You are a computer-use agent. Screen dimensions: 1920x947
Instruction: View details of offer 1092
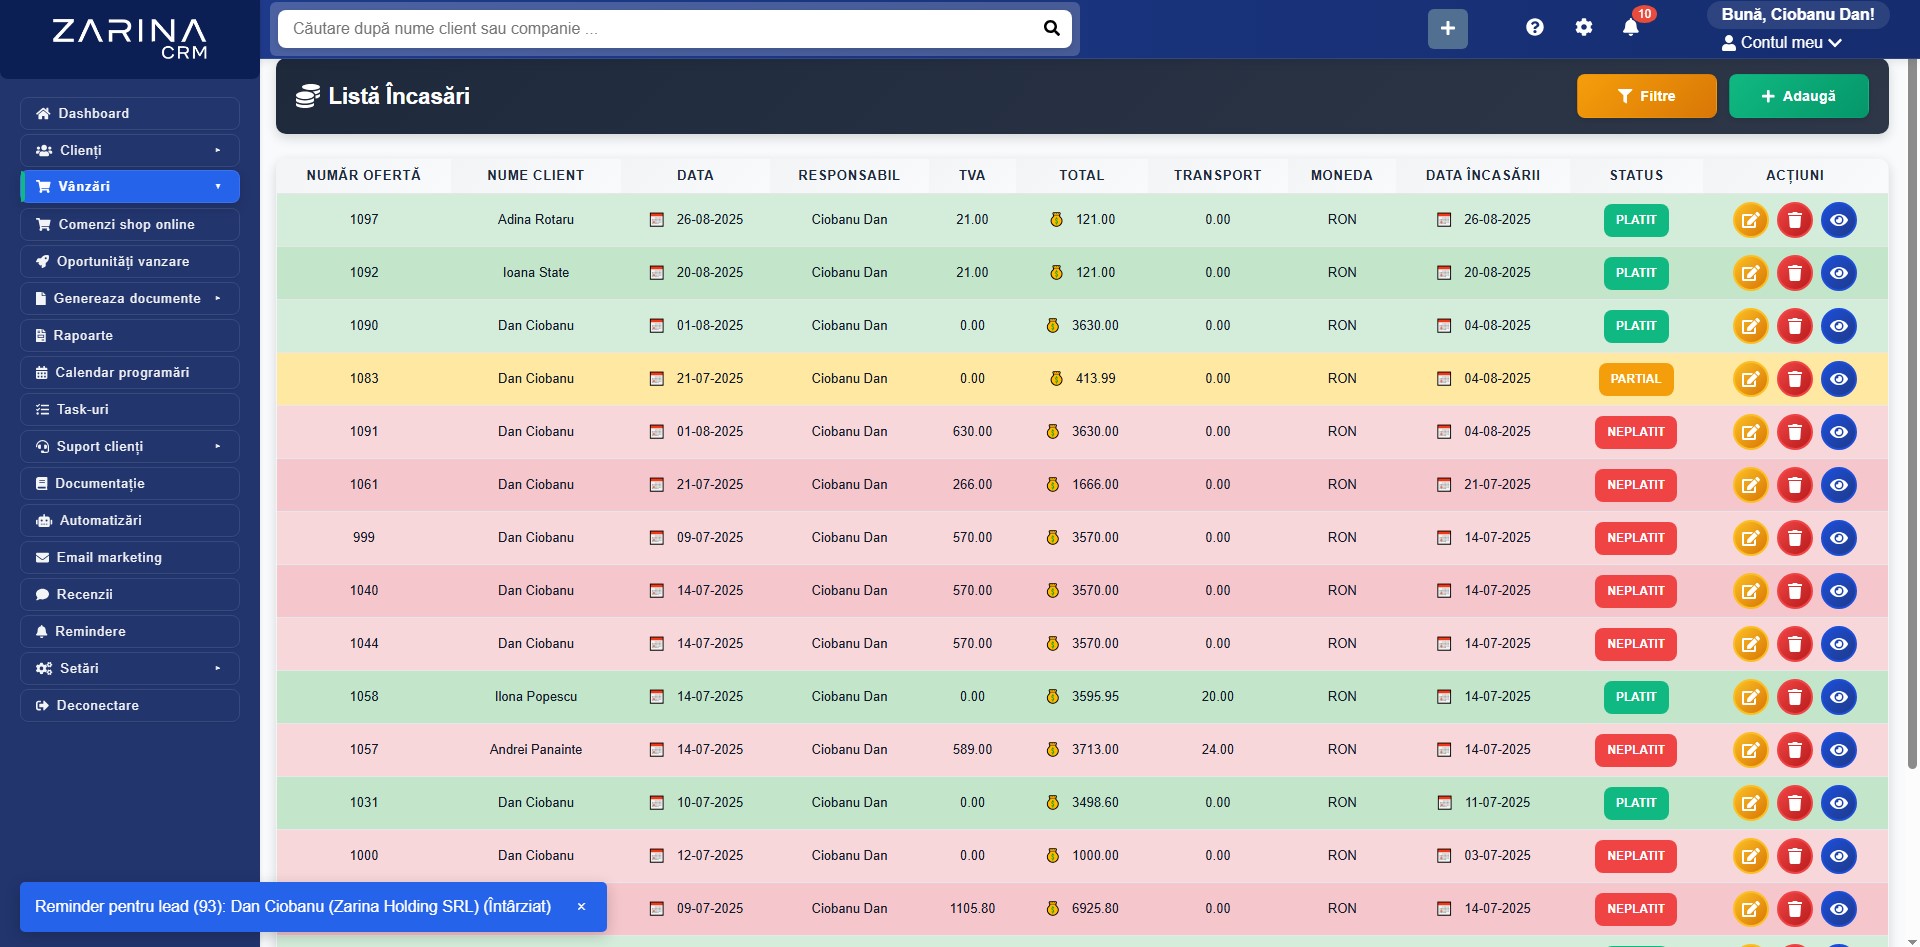tap(1839, 273)
